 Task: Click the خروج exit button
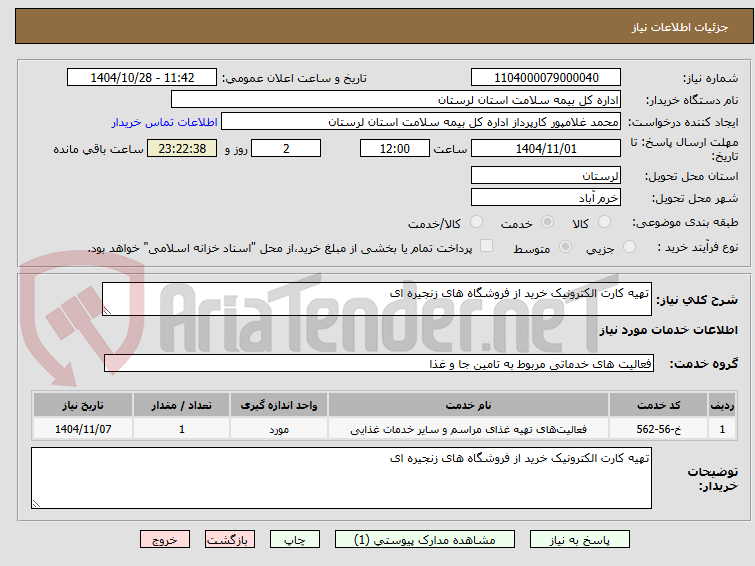(x=165, y=540)
